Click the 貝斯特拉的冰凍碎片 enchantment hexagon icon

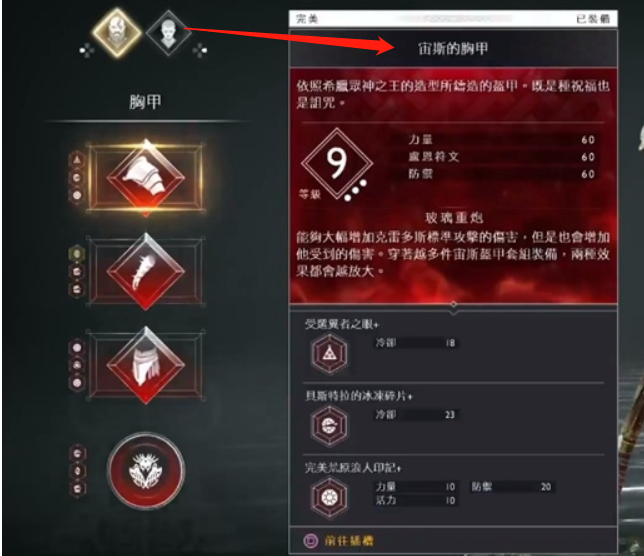tap(329, 425)
